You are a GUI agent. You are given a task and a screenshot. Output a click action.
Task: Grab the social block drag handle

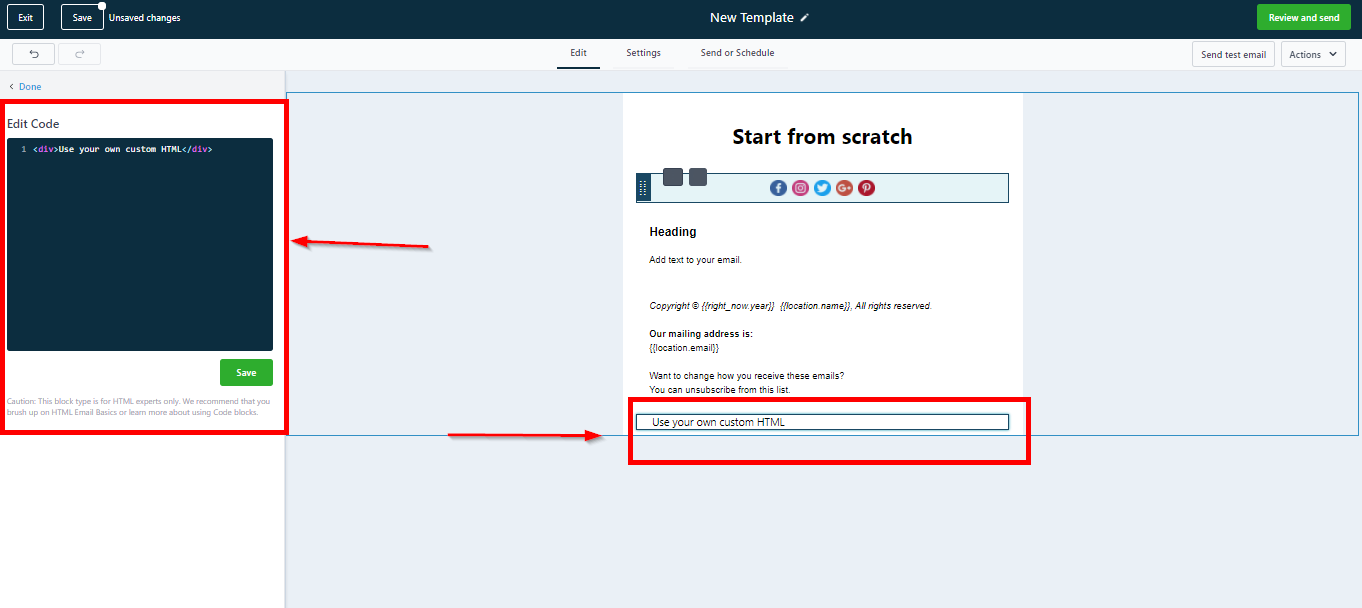pos(643,188)
